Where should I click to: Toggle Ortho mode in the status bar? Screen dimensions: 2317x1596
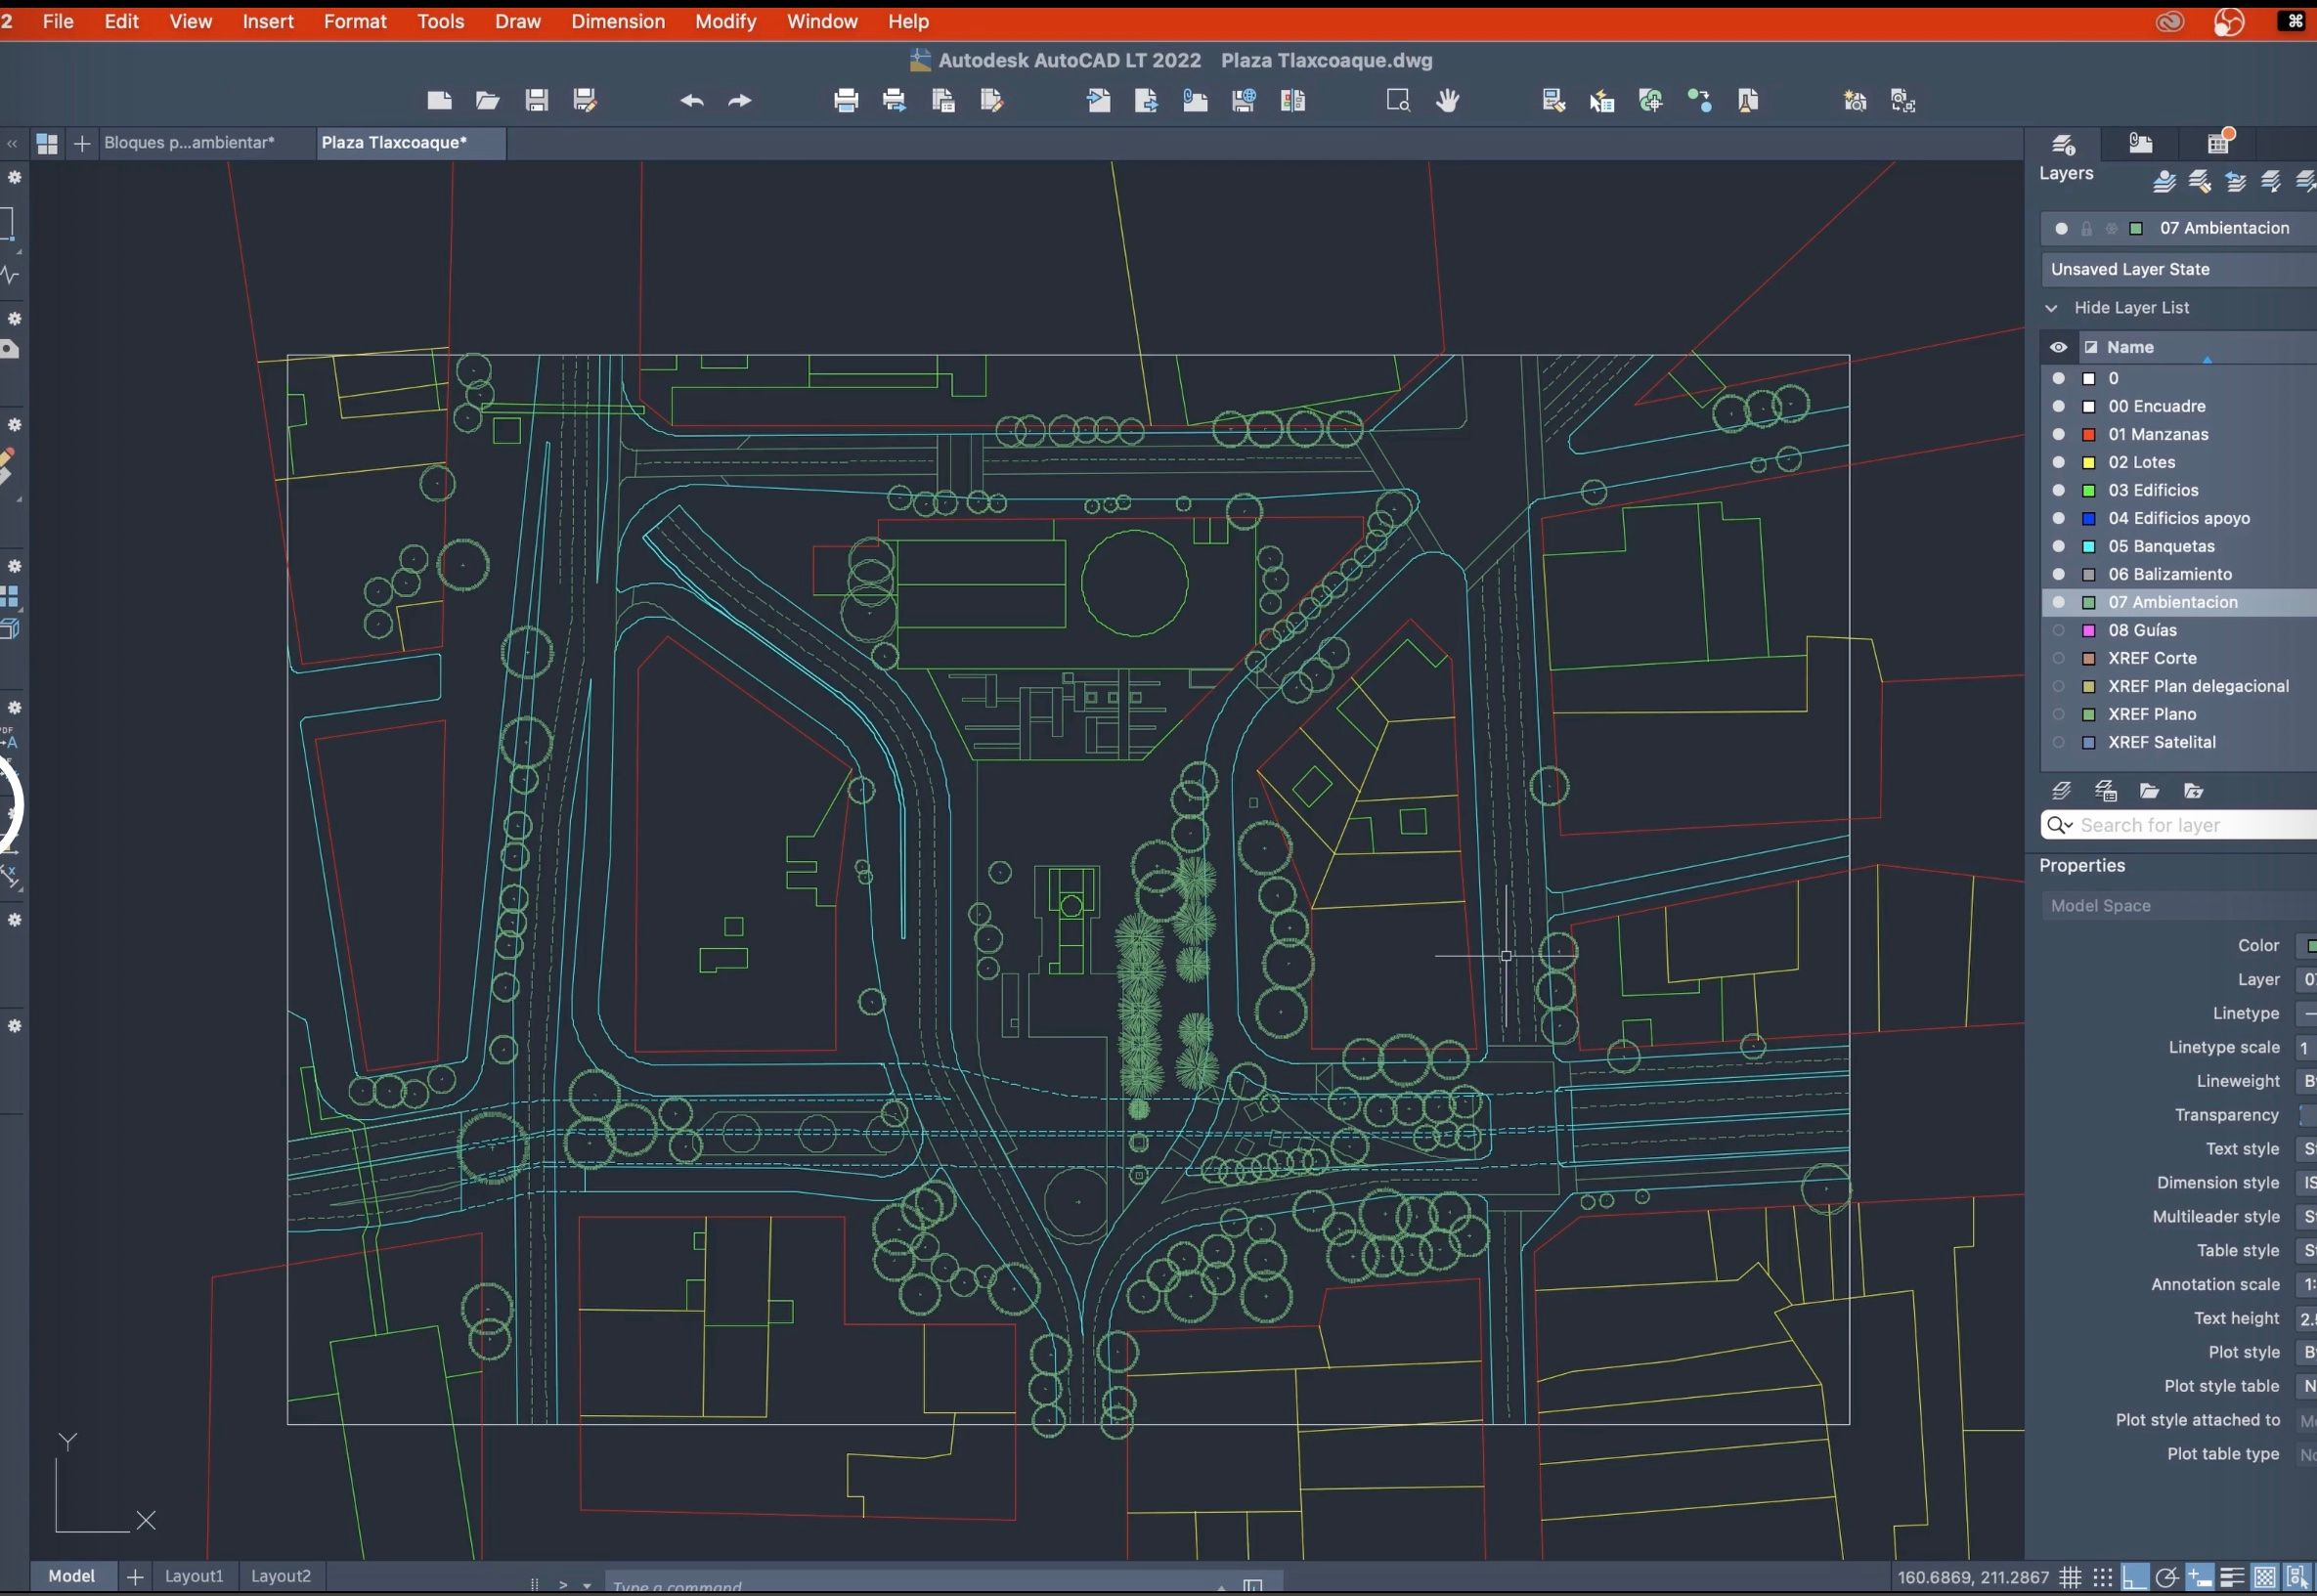point(2135,1577)
